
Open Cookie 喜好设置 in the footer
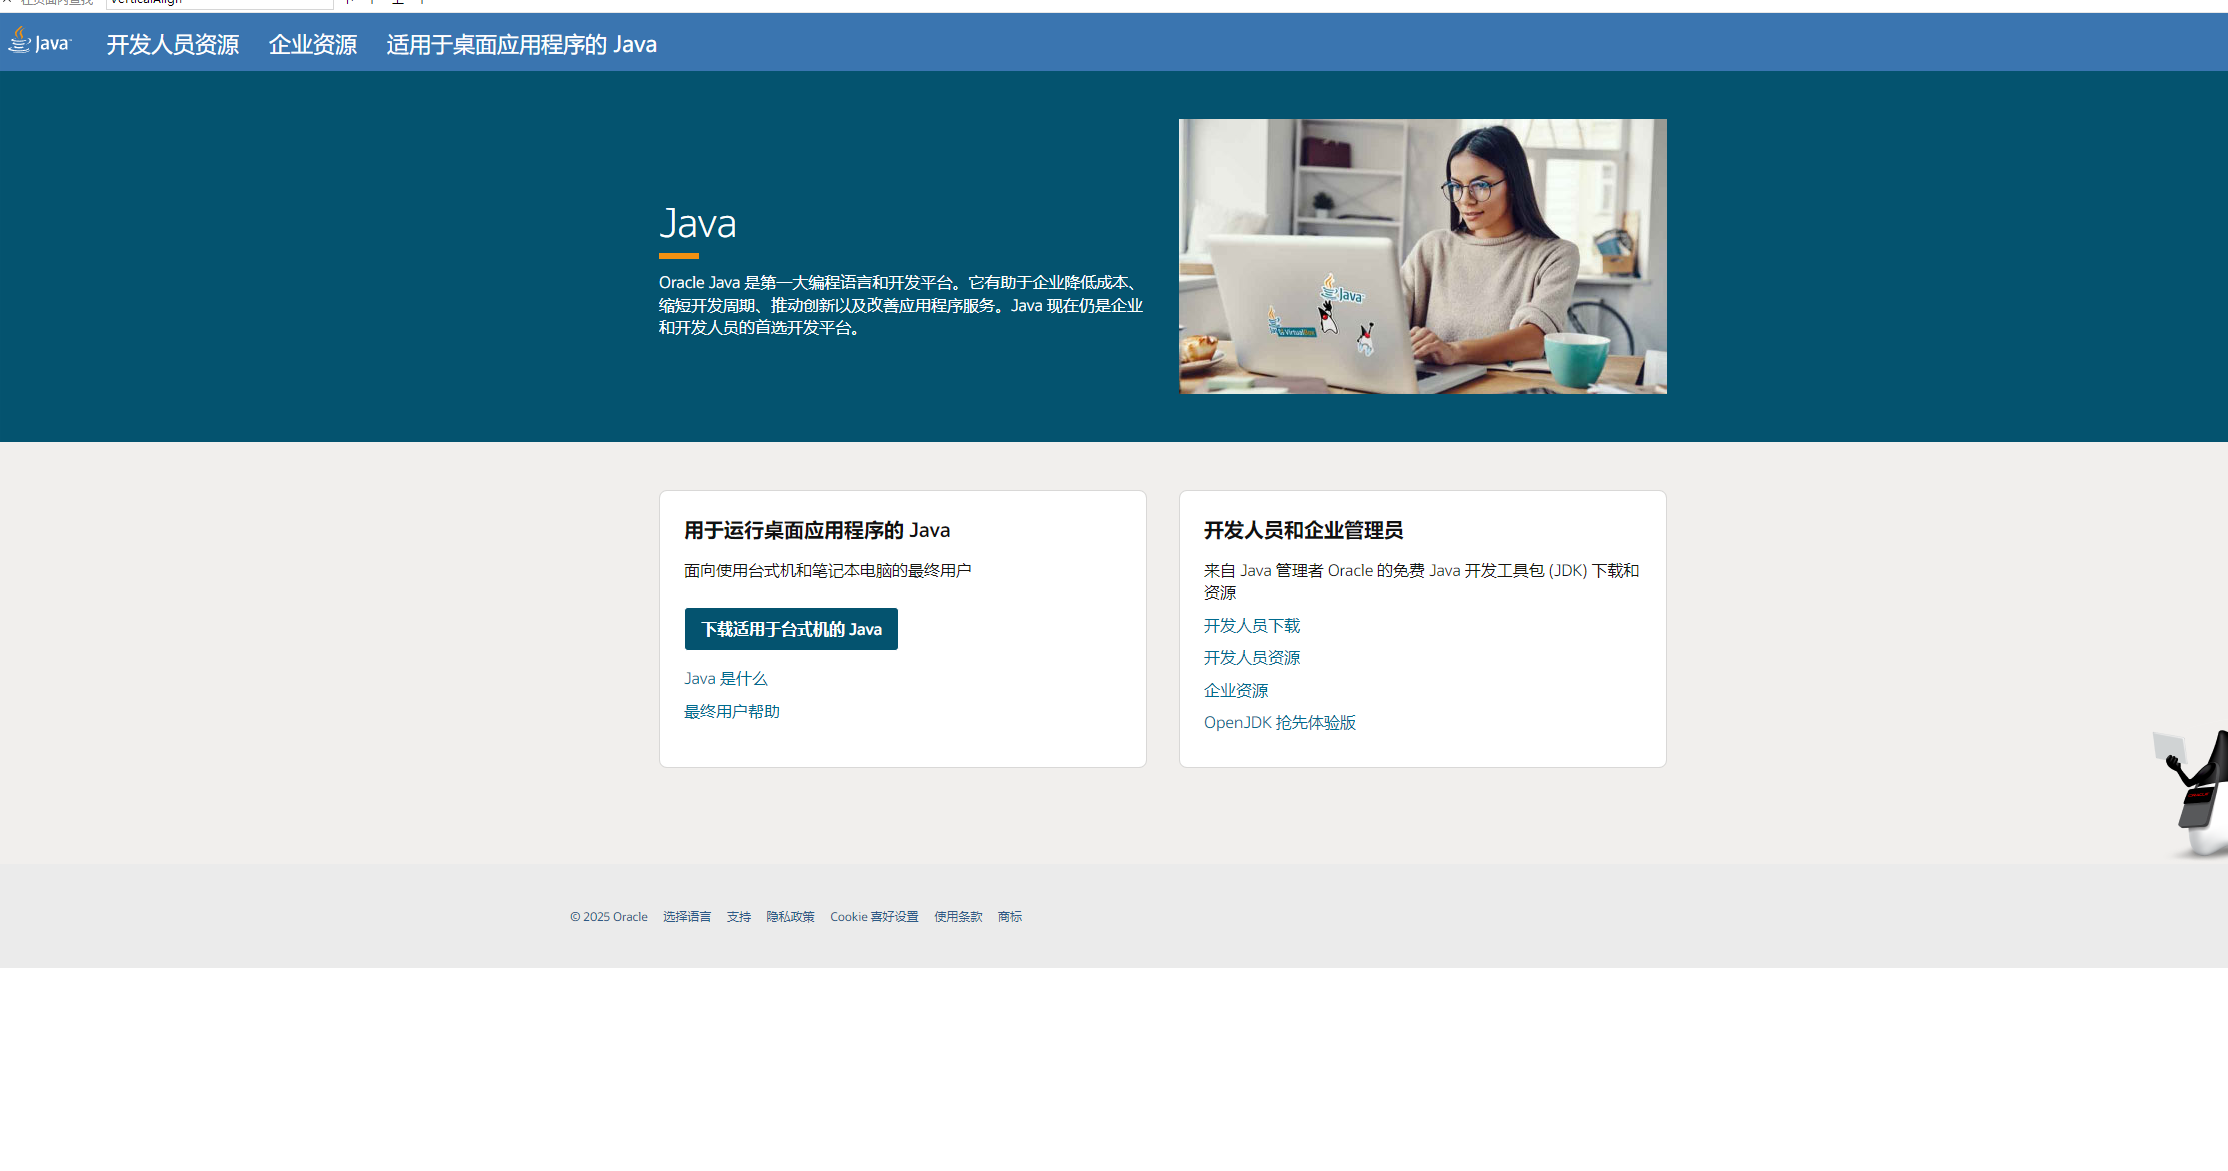874,916
